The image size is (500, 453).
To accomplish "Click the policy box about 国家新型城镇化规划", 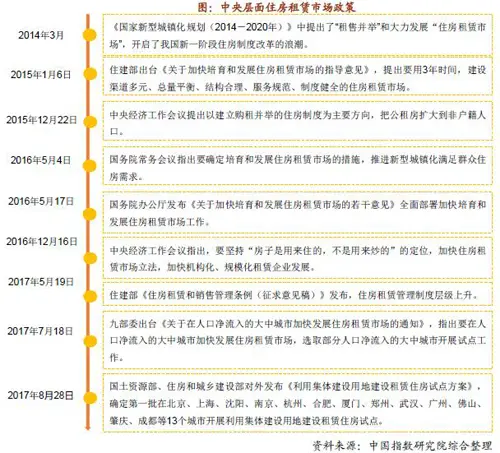I will pos(297,35).
